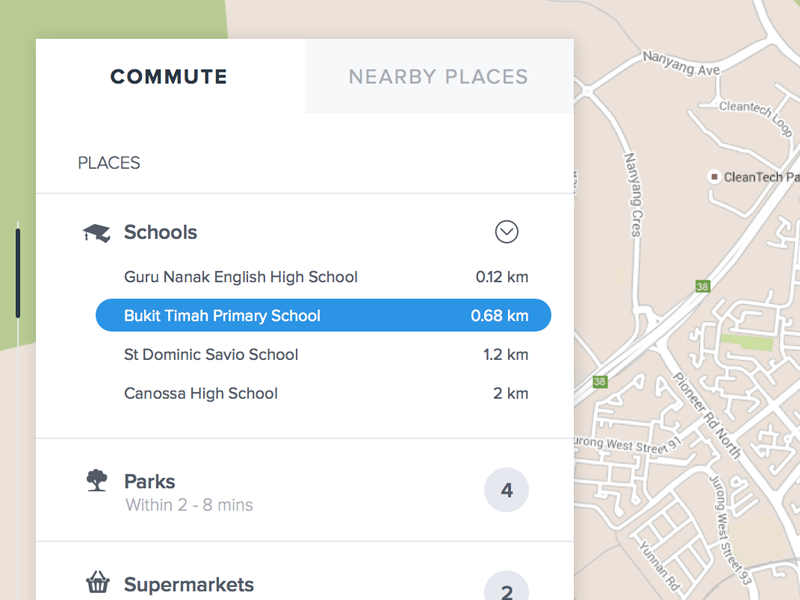This screenshot has height=600, width=800.
Task: Click the Schools graduation cap icon
Action: (97, 233)
